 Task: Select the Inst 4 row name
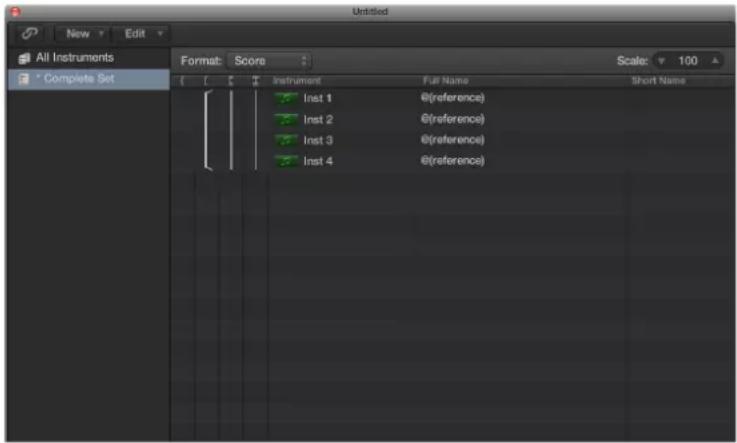[x=318, y=162]
